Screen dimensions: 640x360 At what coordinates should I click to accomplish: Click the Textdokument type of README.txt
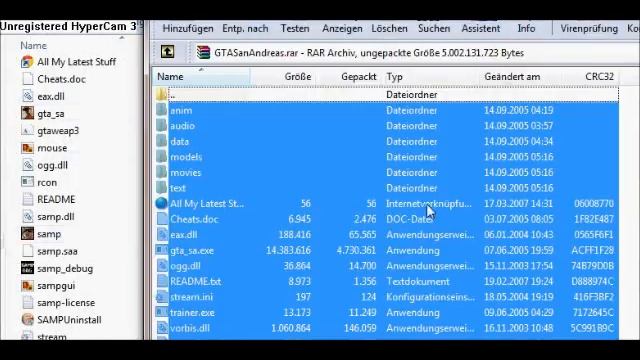point(418,281)
